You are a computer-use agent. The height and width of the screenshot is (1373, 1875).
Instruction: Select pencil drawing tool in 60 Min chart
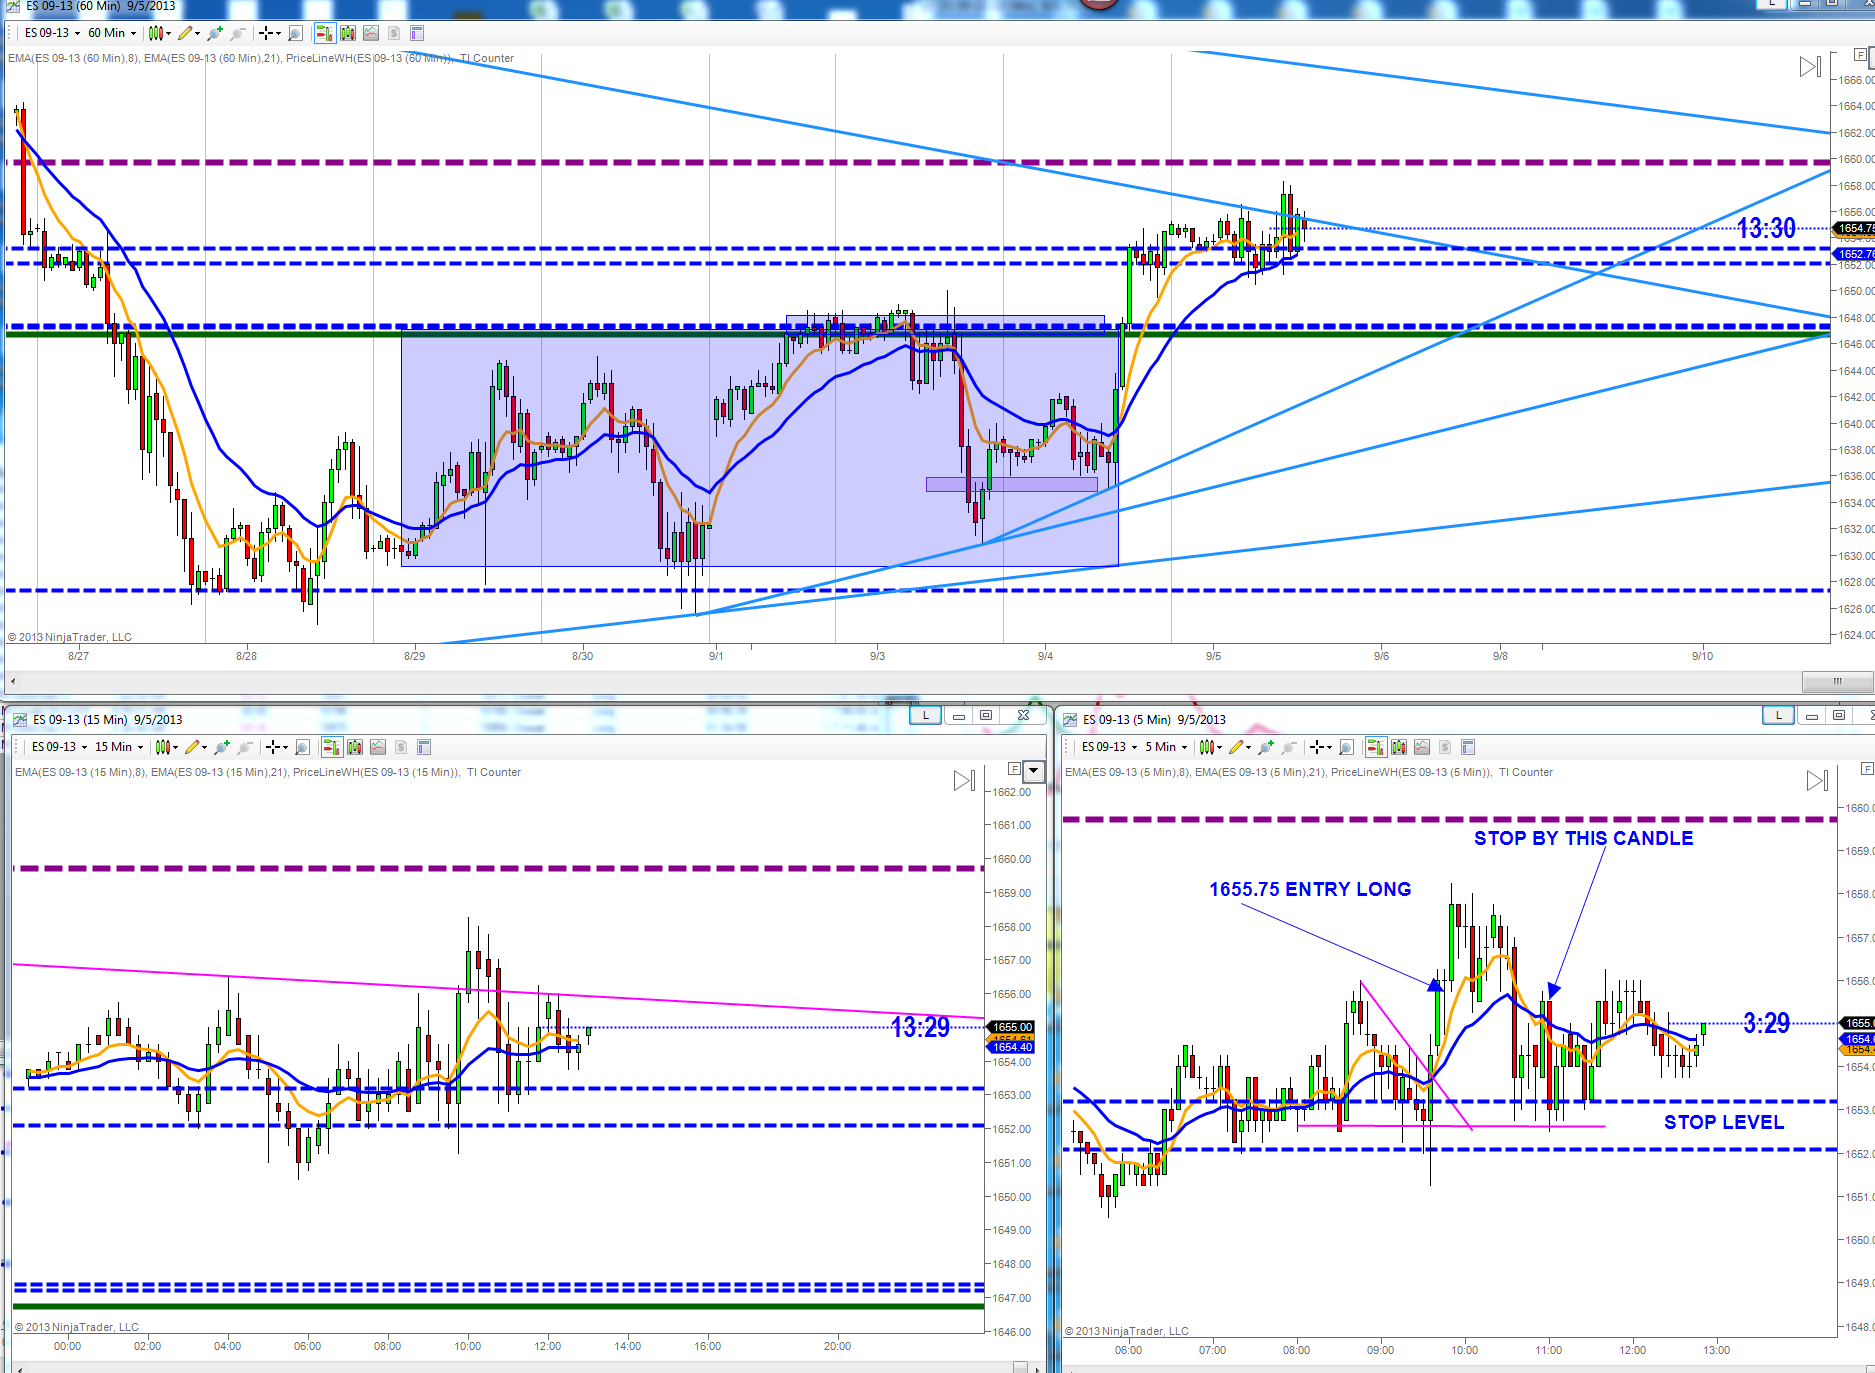[185, 33]
